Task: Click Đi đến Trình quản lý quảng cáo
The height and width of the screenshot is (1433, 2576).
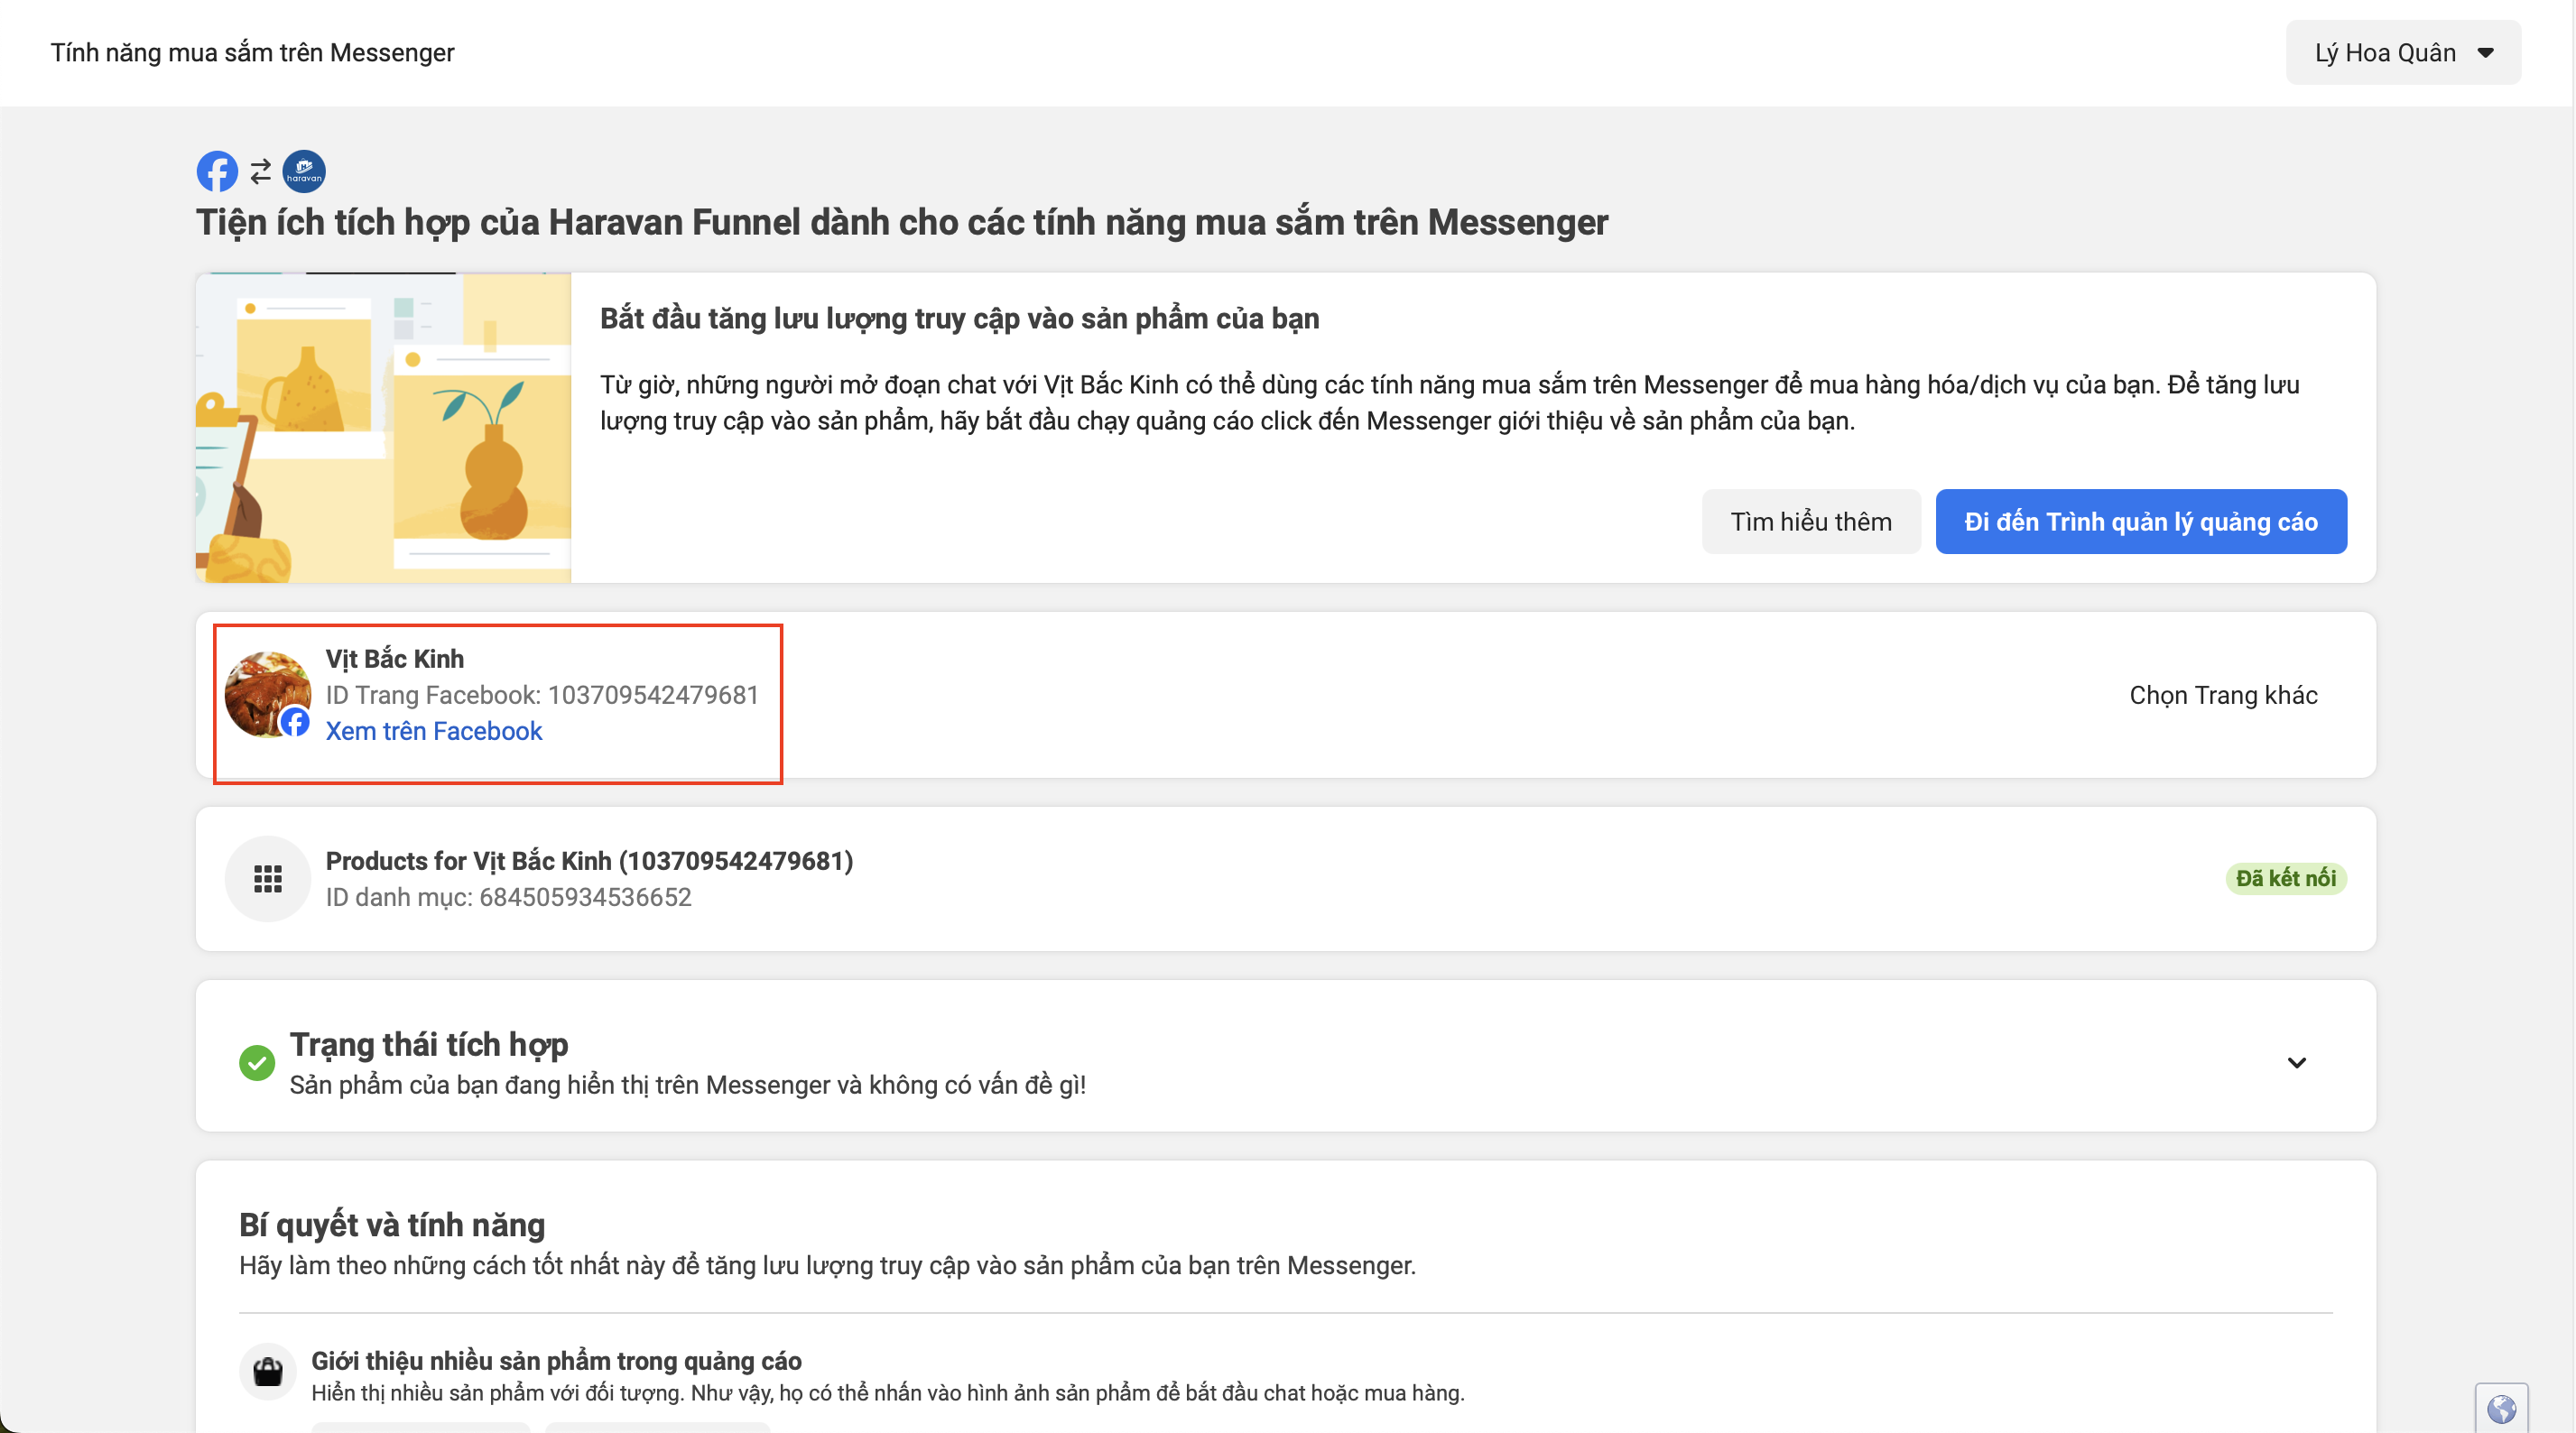Action: click(x=2140, y=521)
